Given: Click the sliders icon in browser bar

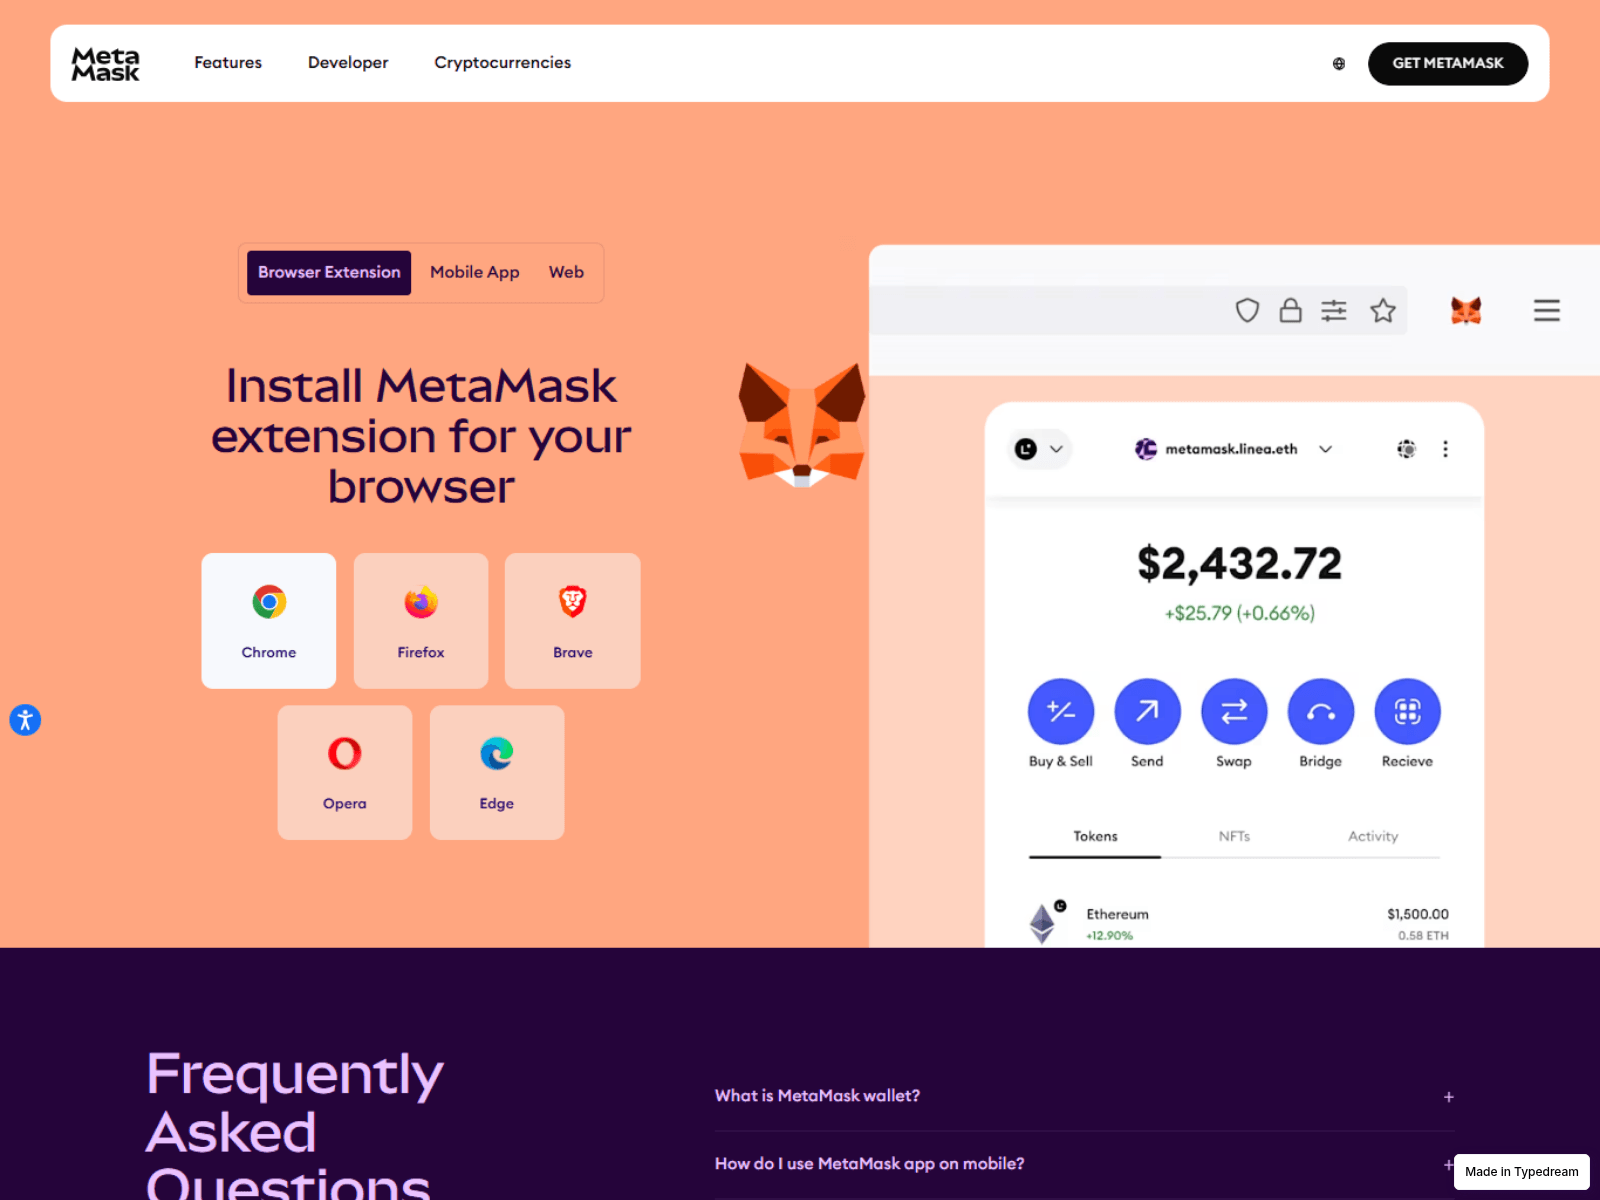Looking at the screenshot, I should coord(1334,311).
